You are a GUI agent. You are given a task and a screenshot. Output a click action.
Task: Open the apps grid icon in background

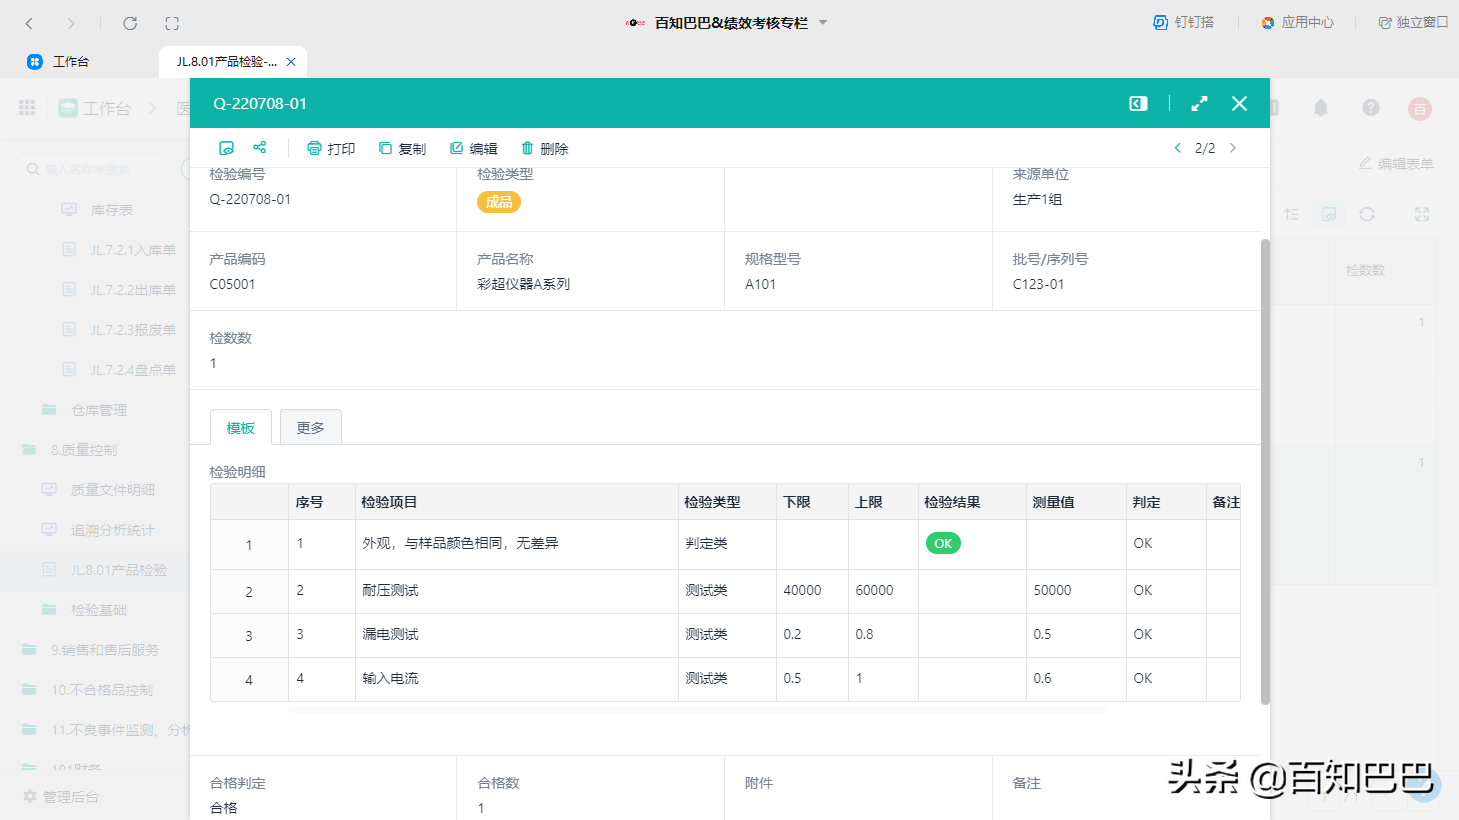pos(27,108)
